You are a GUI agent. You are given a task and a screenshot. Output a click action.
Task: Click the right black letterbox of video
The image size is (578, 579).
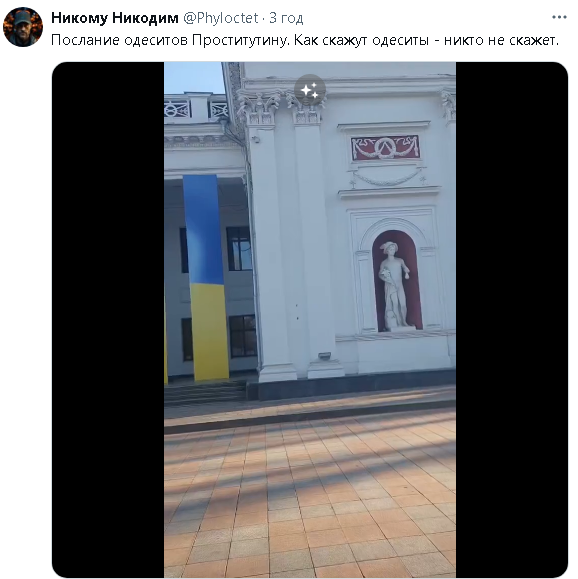pyautogui.click(x=512, y=319)
